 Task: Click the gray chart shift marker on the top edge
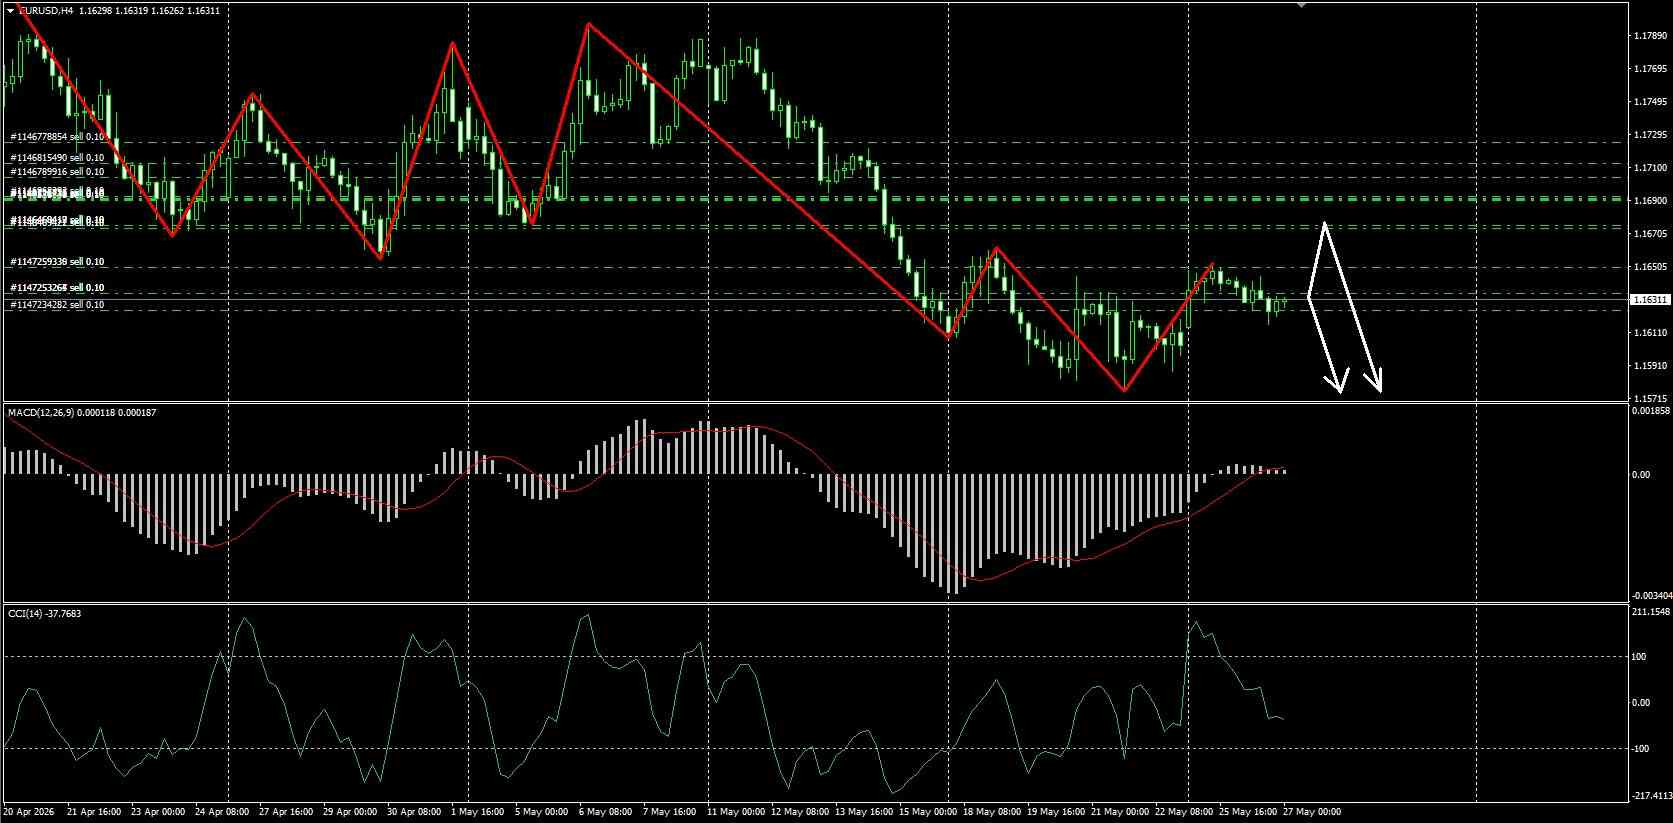click(1301, 5)
